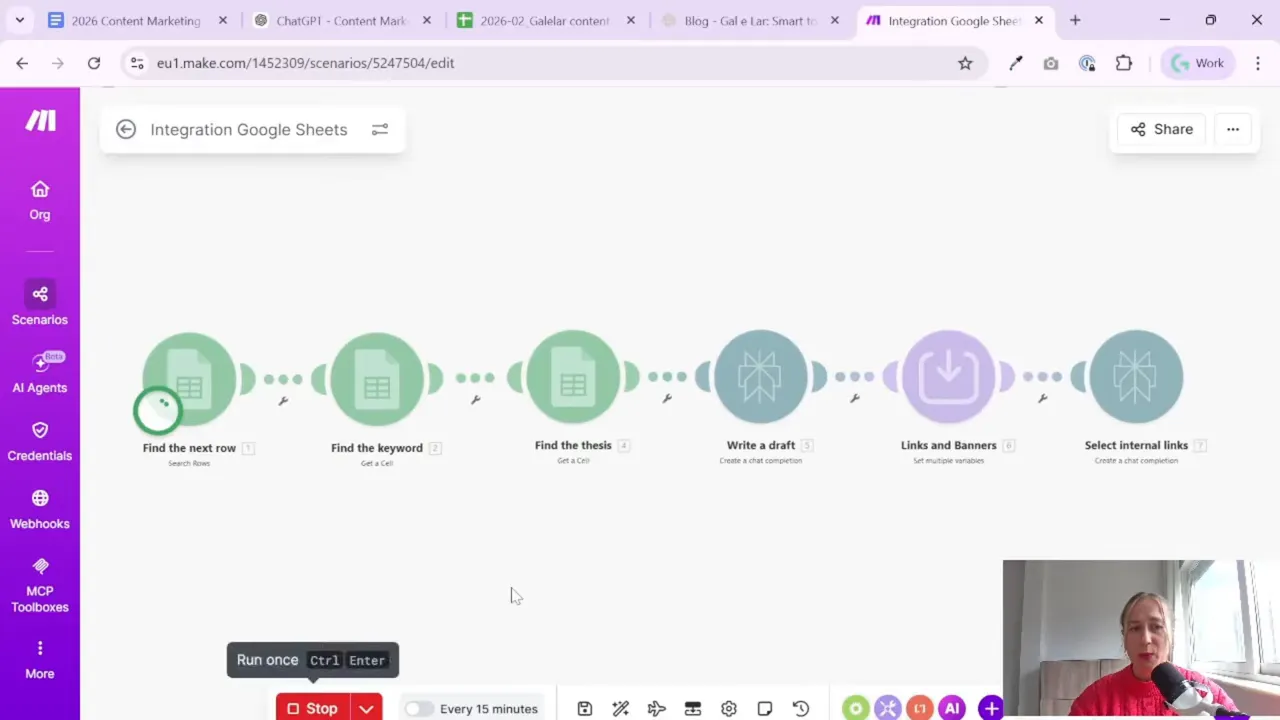Open the notes icon in toolbar
The height and width of the screenshot is (720, 1280).
click(765, 709)
